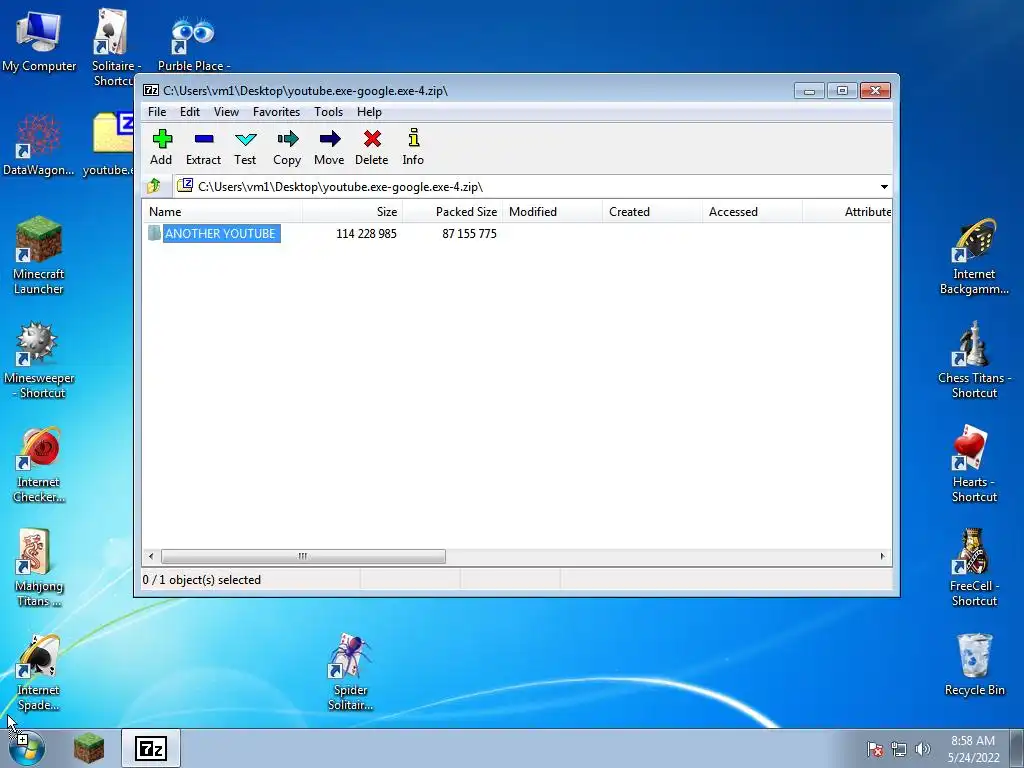This screenshot has width=1024, height=768.
Task: Select the Spider Solitaire desktop icon
Action: [x=351, y=673]
